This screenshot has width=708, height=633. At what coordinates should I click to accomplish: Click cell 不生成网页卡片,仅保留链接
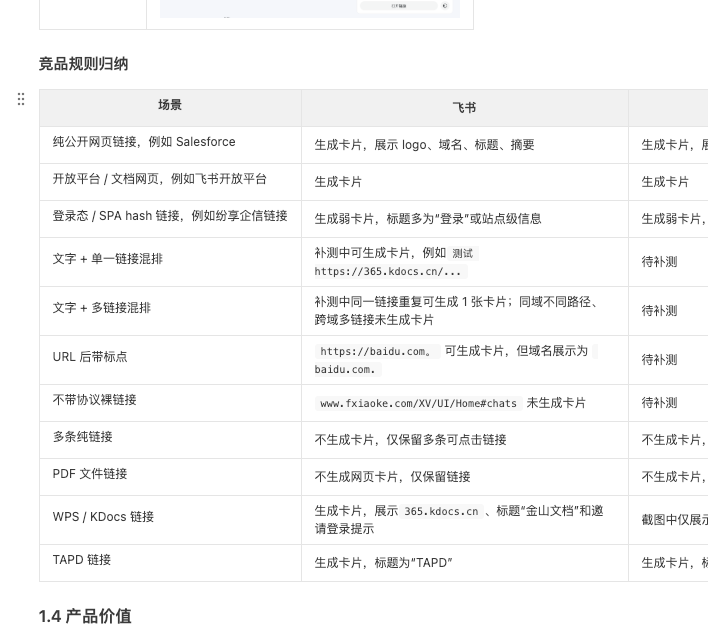pos(465,477)
